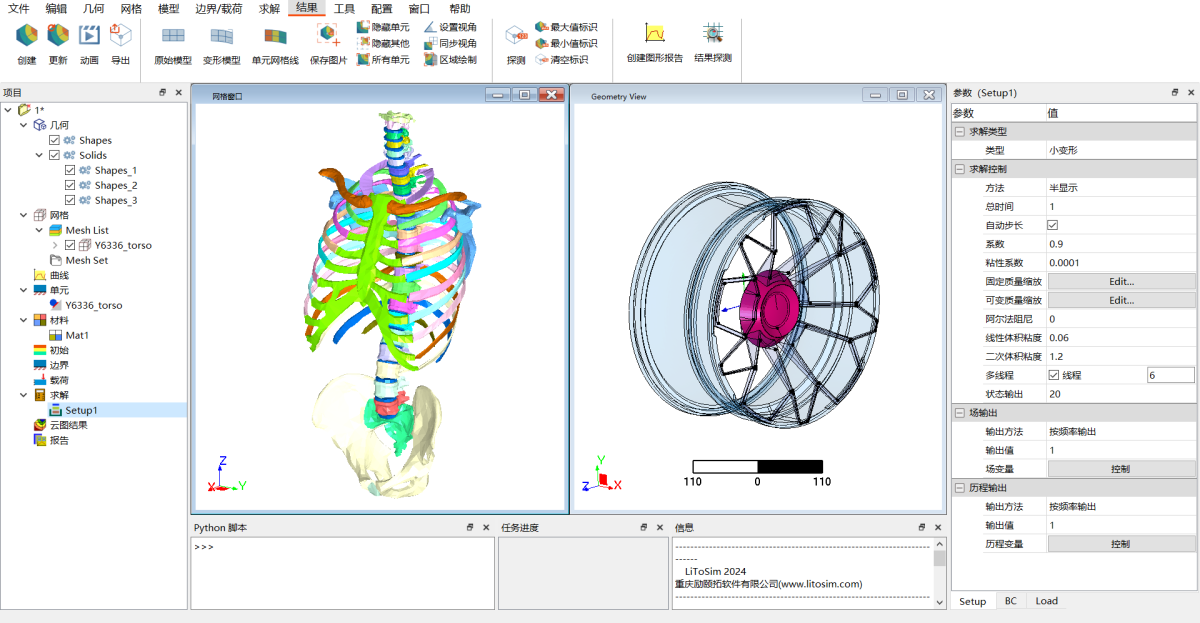Disable the 多线程 multithread checkbox
This screenshot has height=623, width=1200.
pos(1053,375)
